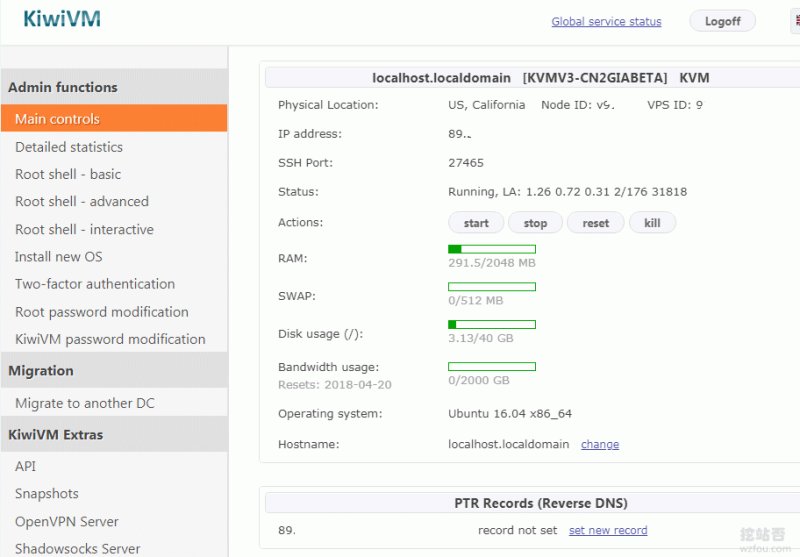Click the Bandwidth usage bar
800x557 pixels.
click(x=492, y=367)
